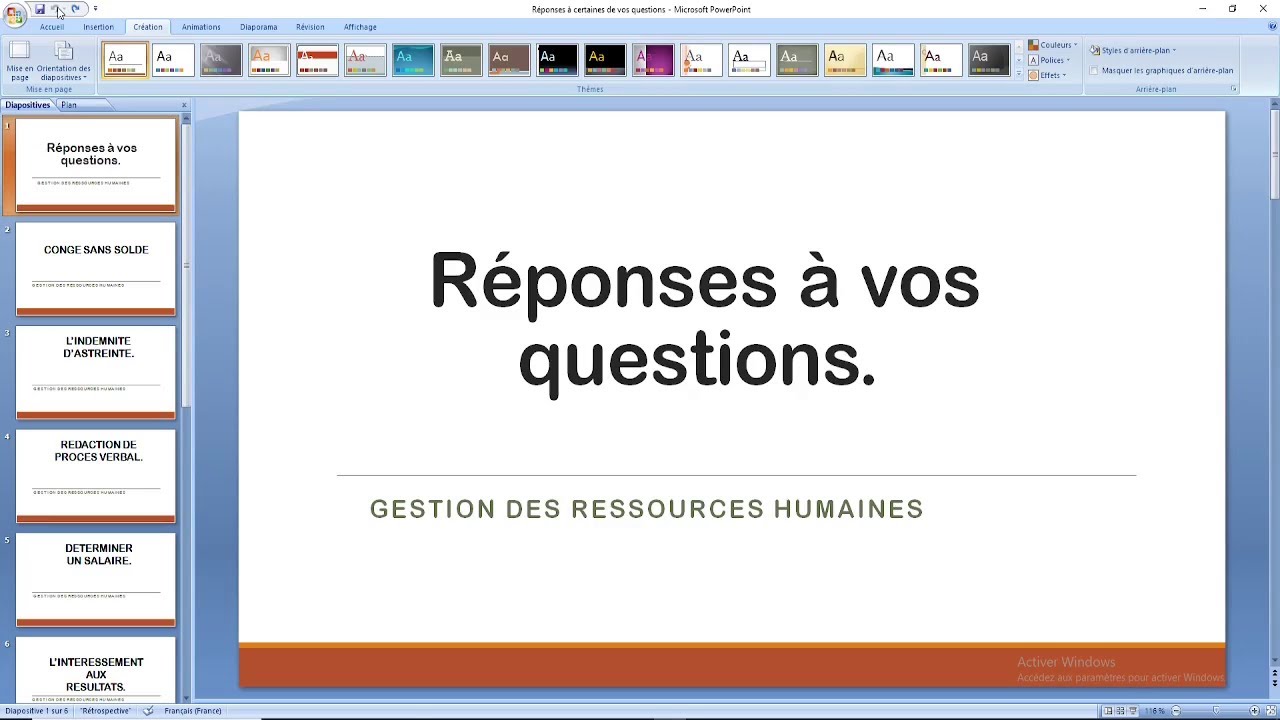
Task: Click the Mise en page icon
Action: coord(20,61)
